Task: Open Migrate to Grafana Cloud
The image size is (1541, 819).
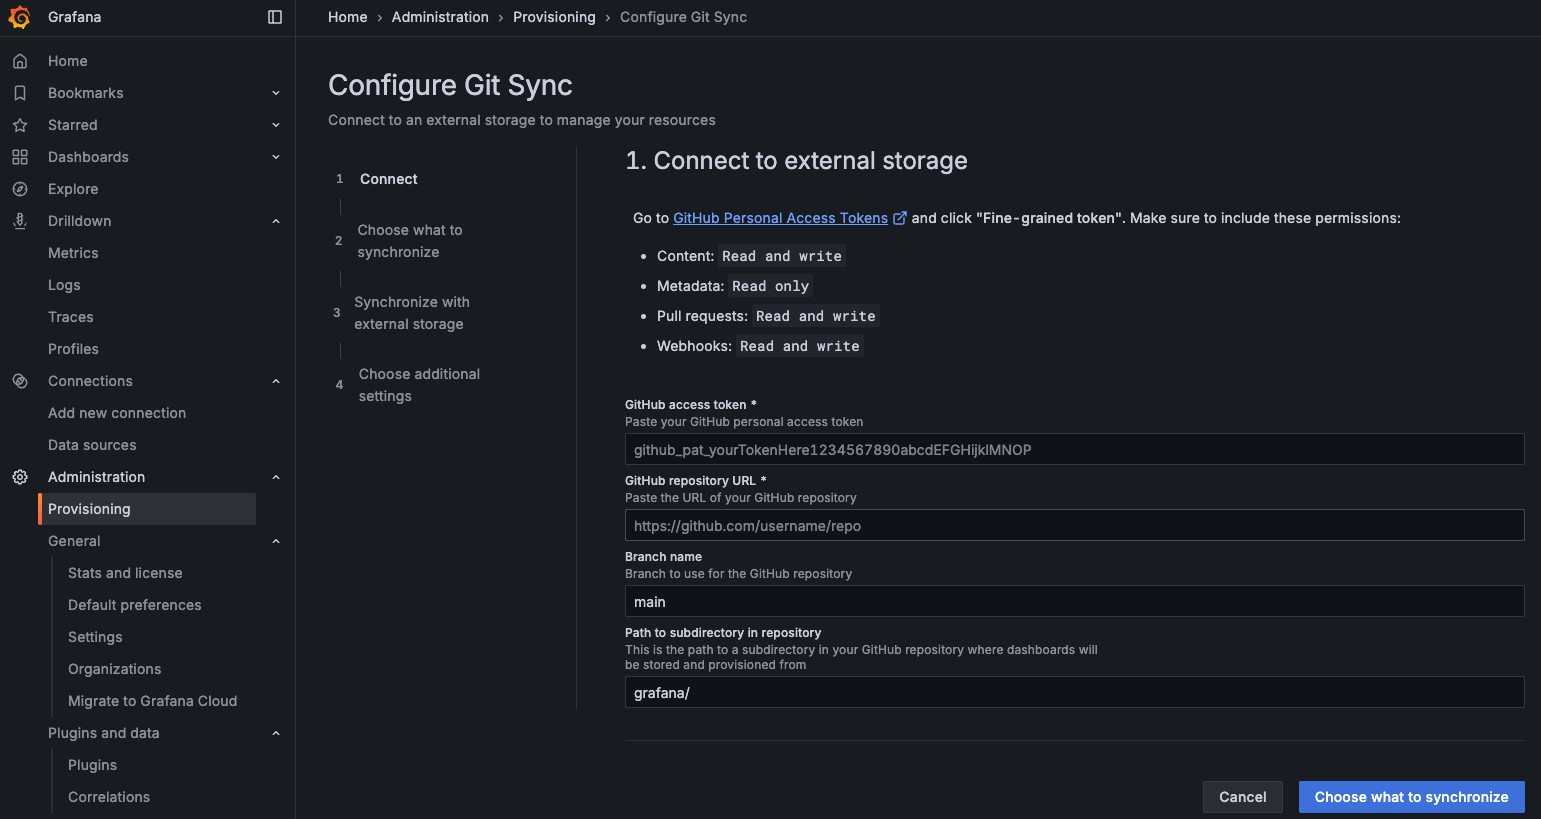Action: pos(153,701)
